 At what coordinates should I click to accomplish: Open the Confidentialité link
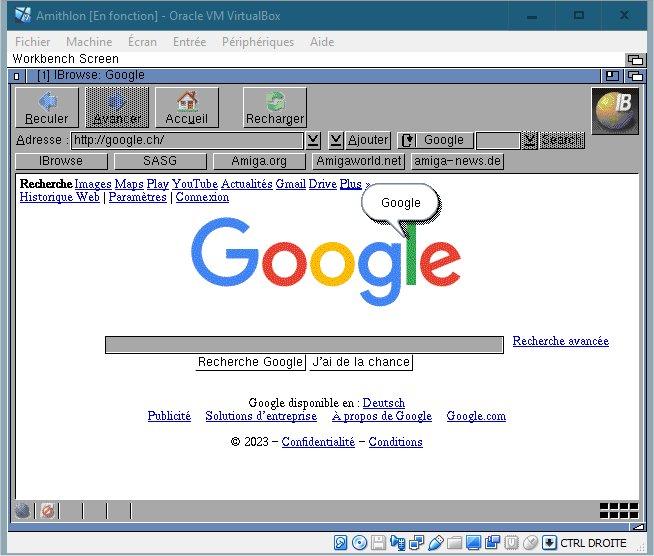(318, 442)
